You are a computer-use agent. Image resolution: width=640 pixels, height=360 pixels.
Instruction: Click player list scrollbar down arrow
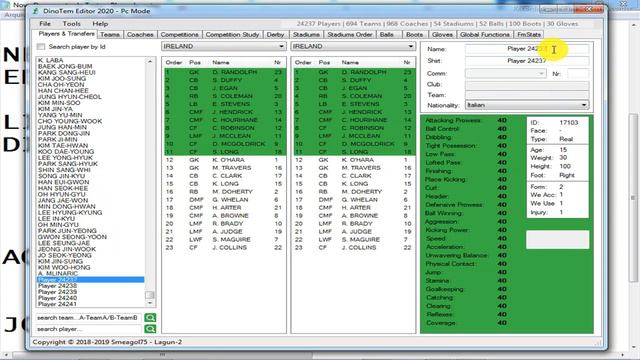(x=150, y=303)
